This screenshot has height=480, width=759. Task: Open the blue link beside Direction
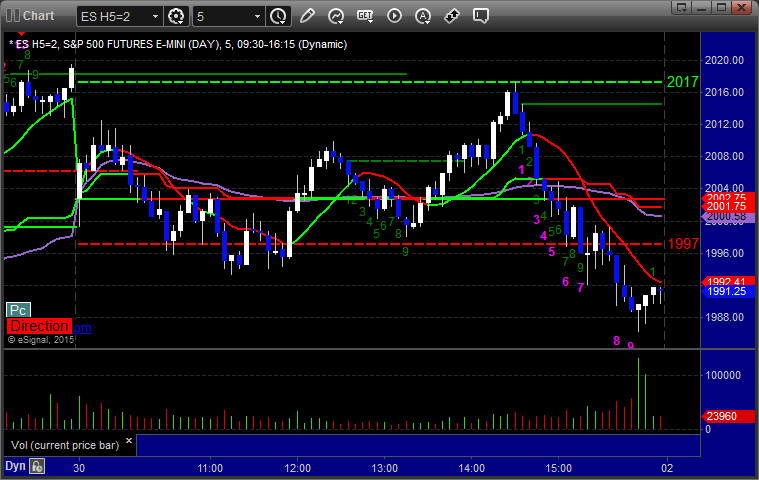tap(82, 328)
